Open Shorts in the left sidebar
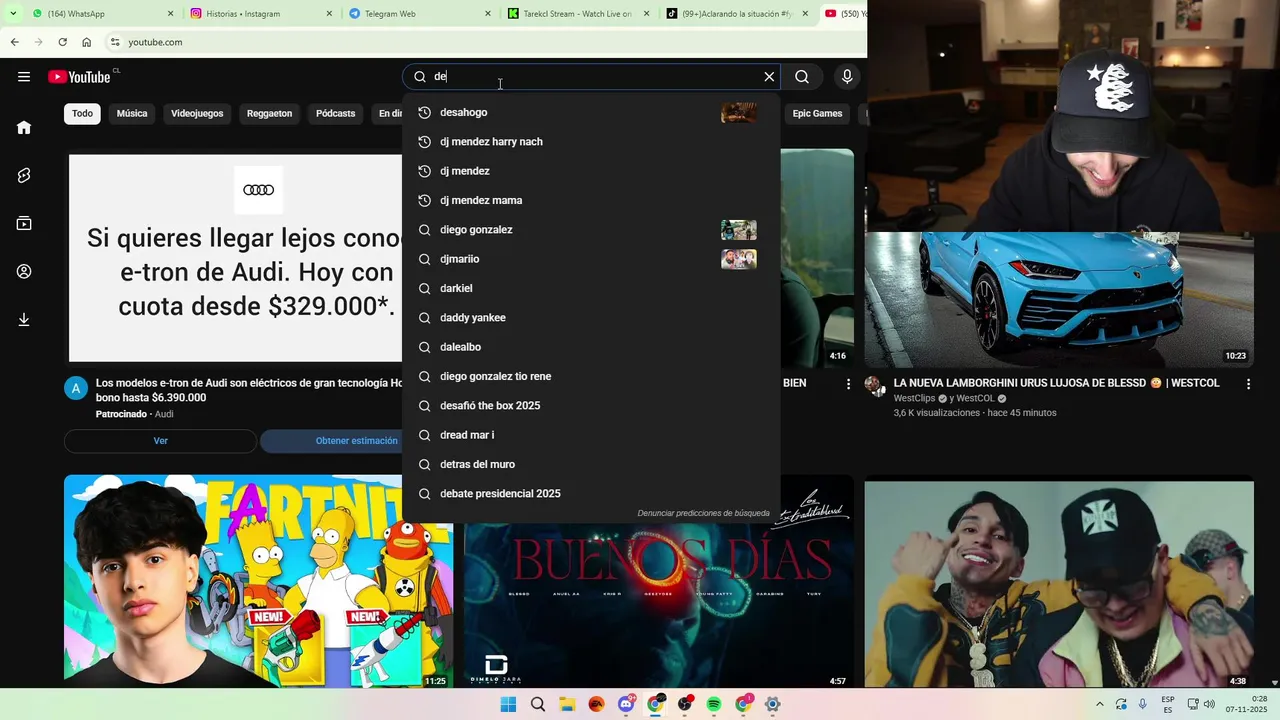1280x720 pixels. coord(24,175)
